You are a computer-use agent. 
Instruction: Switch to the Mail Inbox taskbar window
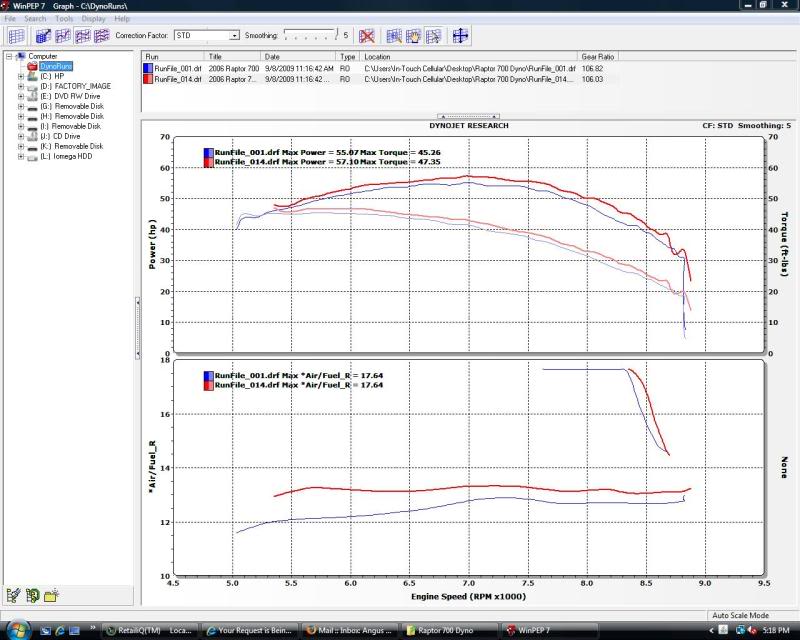point(349,630)
